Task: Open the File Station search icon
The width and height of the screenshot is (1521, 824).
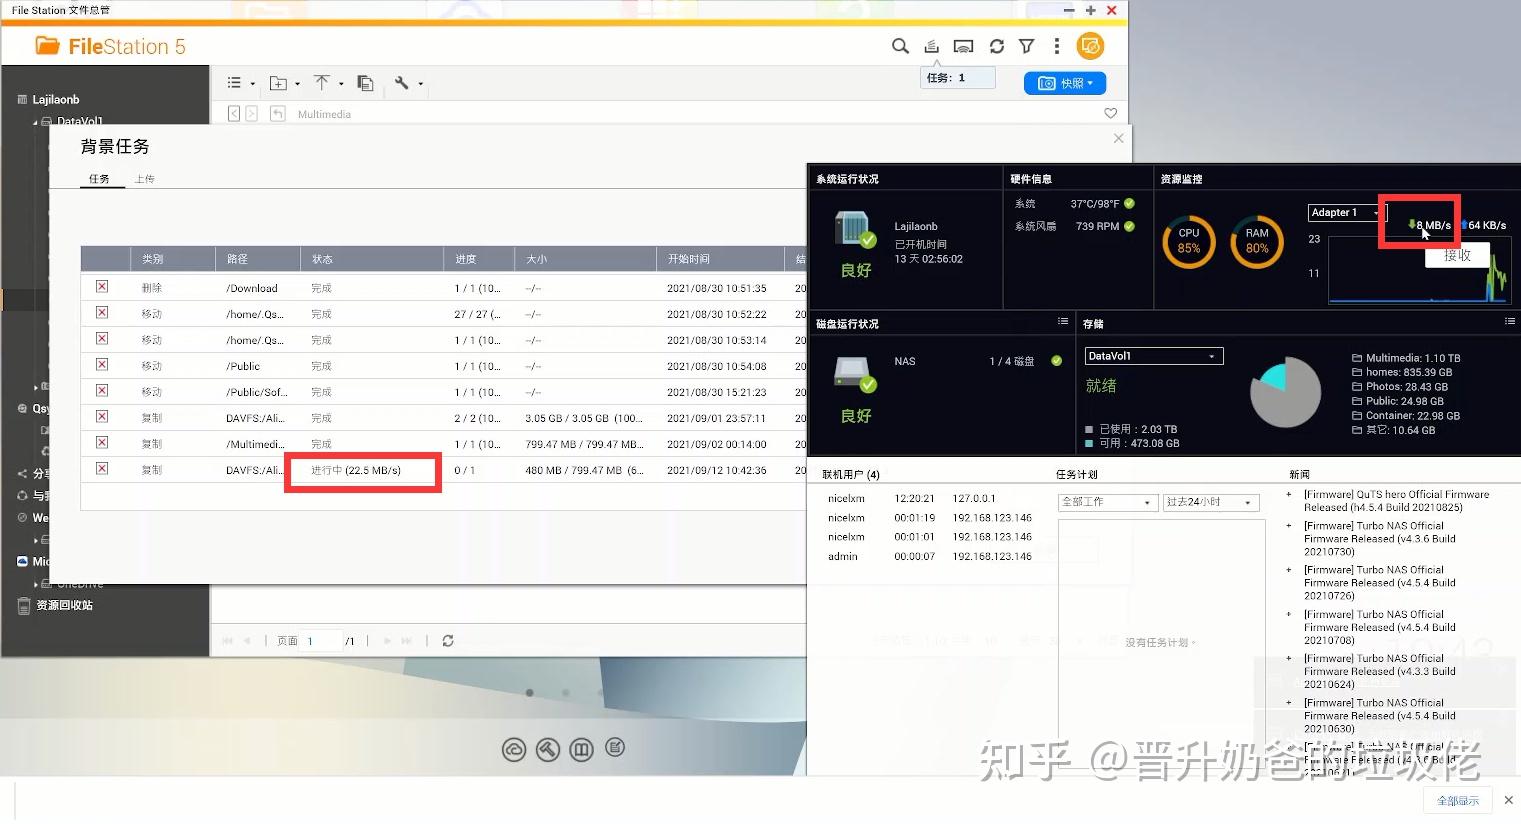Action: point(900,46)
